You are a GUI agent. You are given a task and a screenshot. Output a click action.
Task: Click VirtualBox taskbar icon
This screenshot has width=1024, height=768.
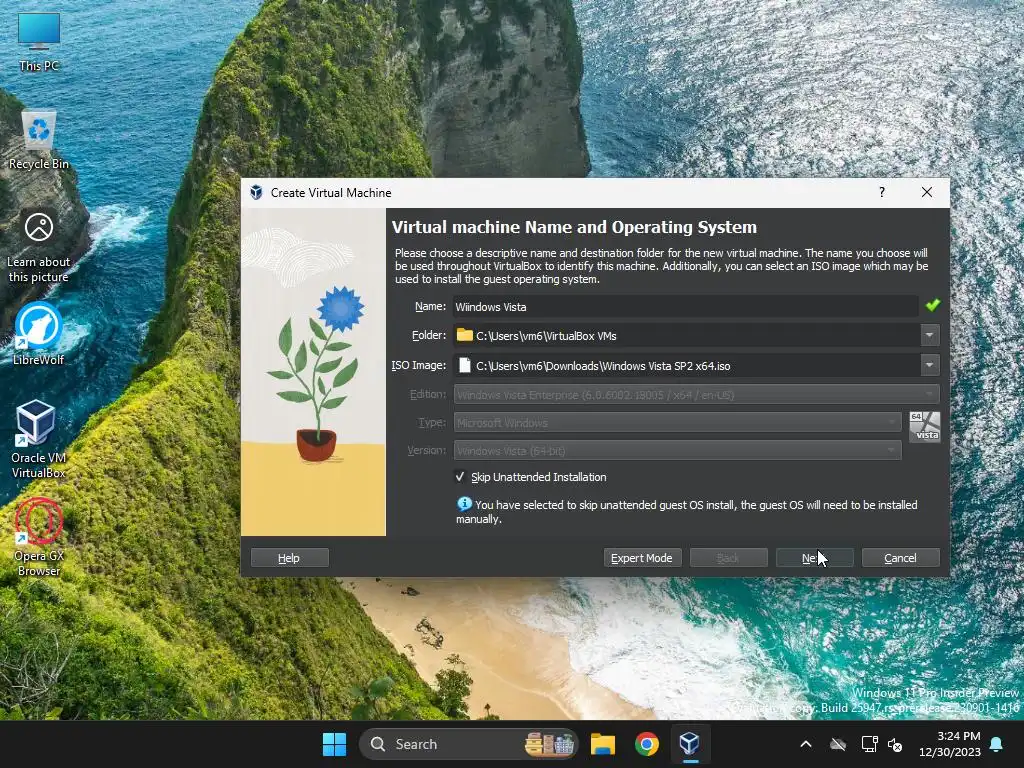pos(690,744)
